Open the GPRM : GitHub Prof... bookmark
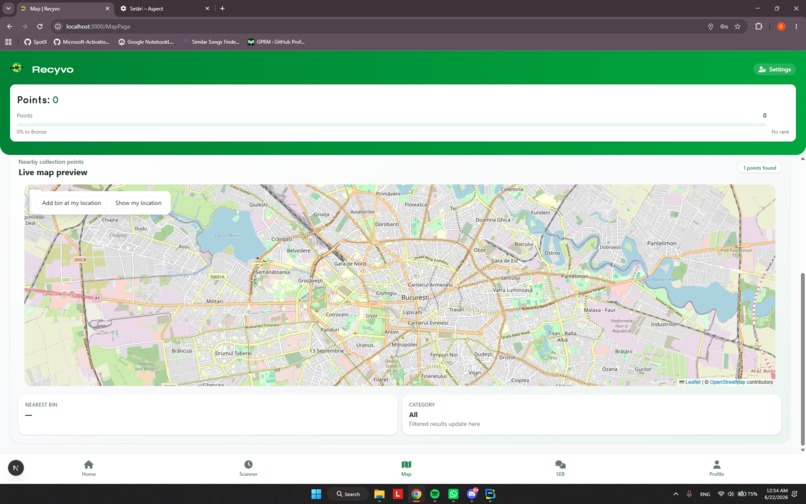 pyautogui.click(x=276, y=42)
